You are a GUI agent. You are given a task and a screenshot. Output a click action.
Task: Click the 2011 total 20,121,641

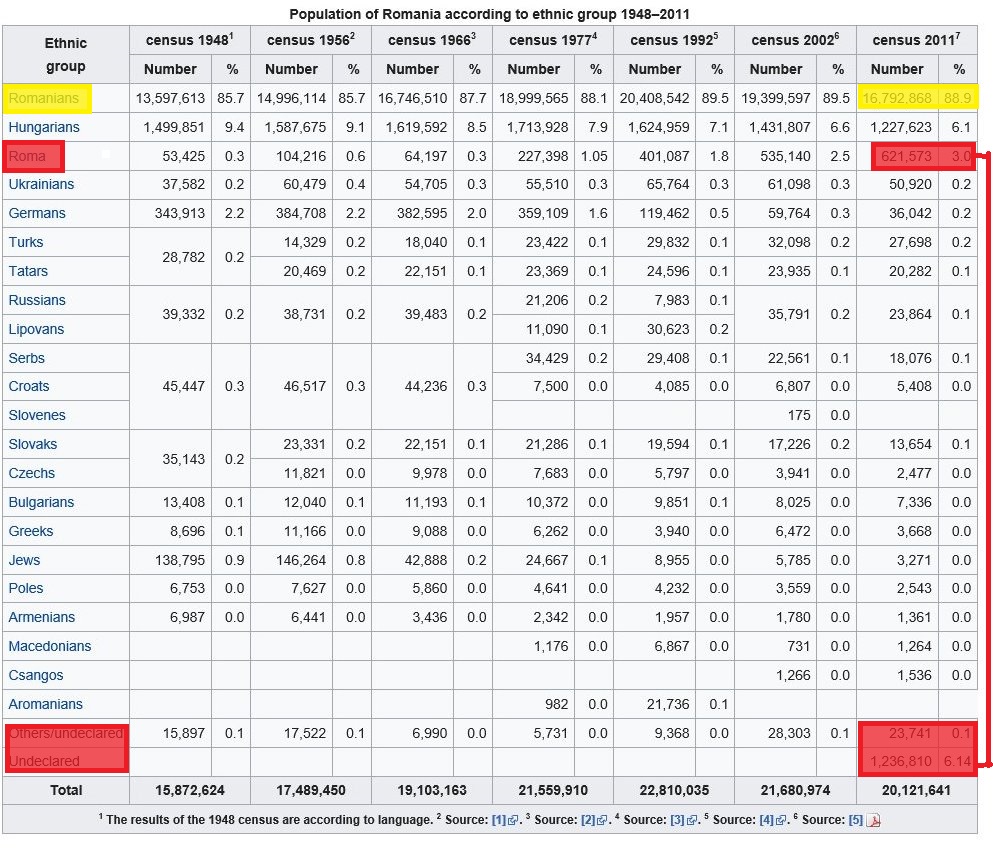click(916, 791)
